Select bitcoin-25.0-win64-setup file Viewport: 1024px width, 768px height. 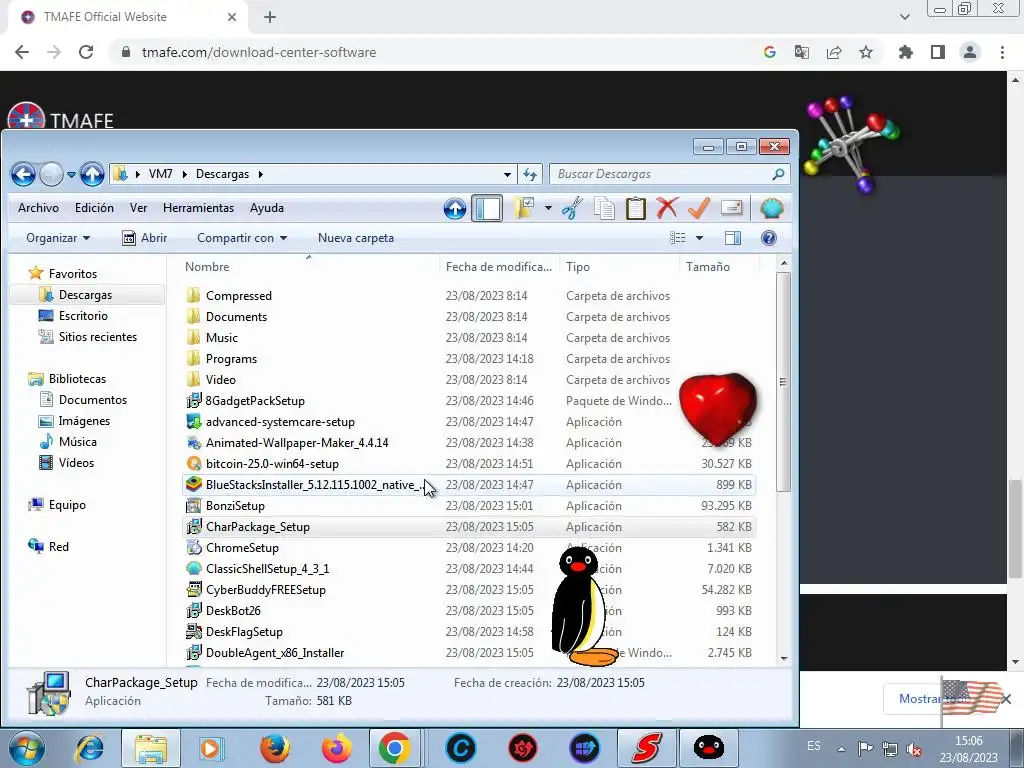click(x=272, y=464)
